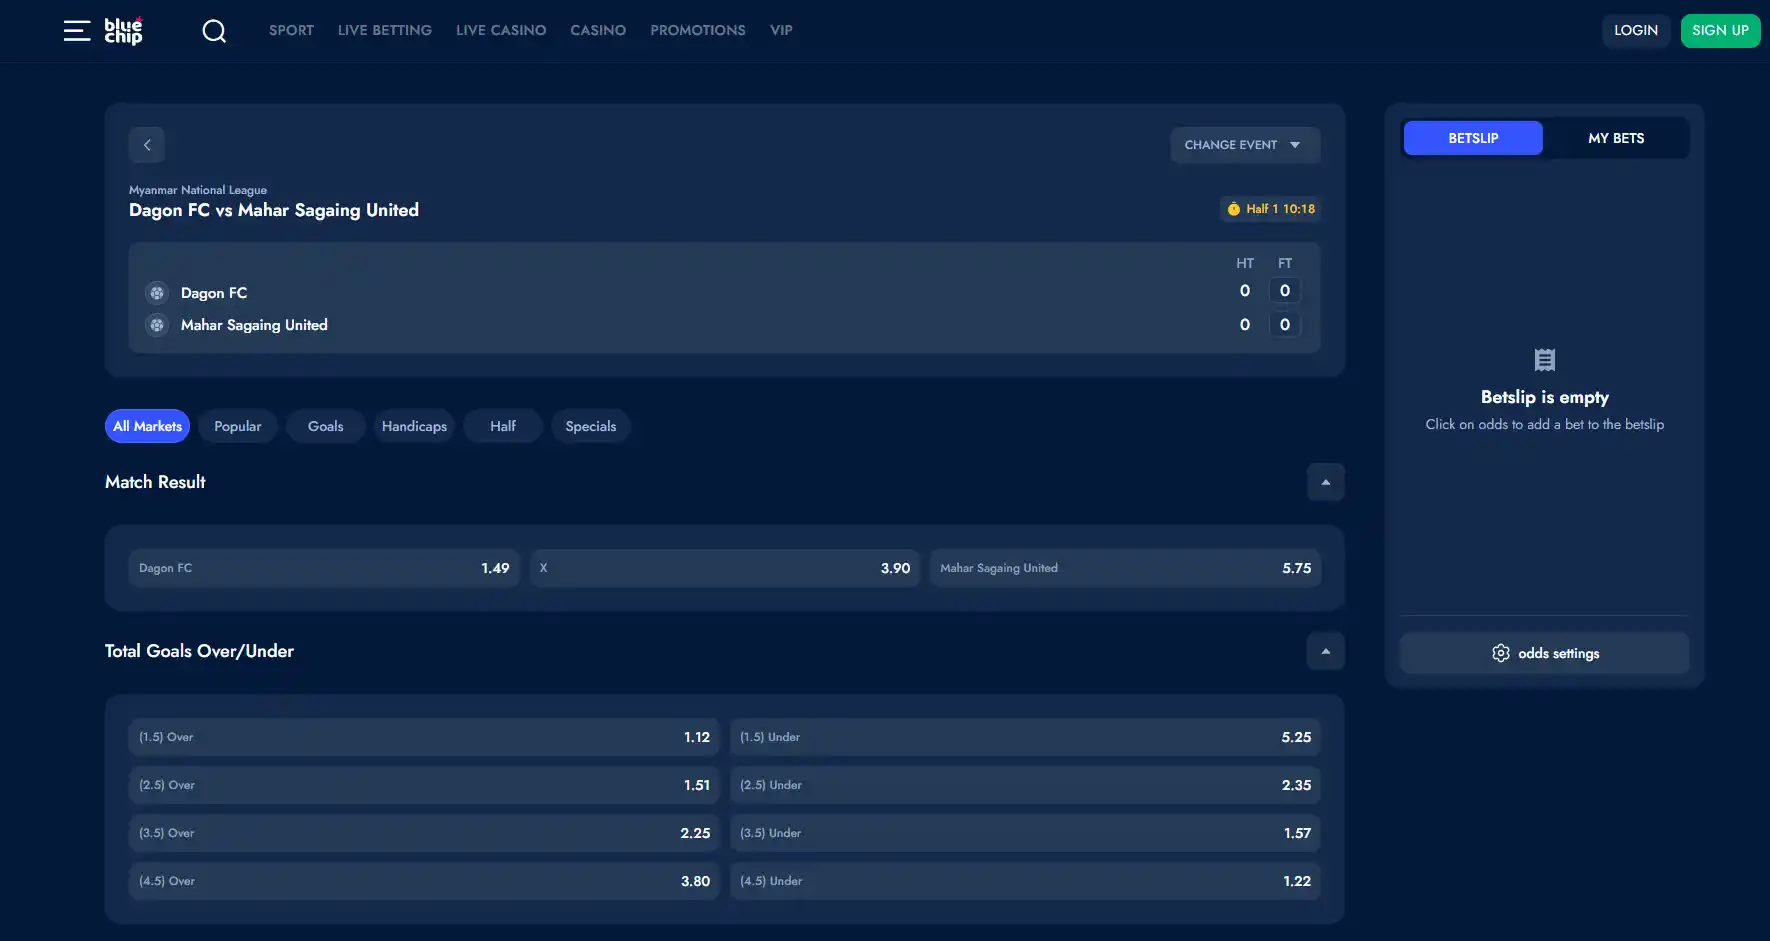
Task: Collapse the Match Result section
Action: [x=1326, y=482]
